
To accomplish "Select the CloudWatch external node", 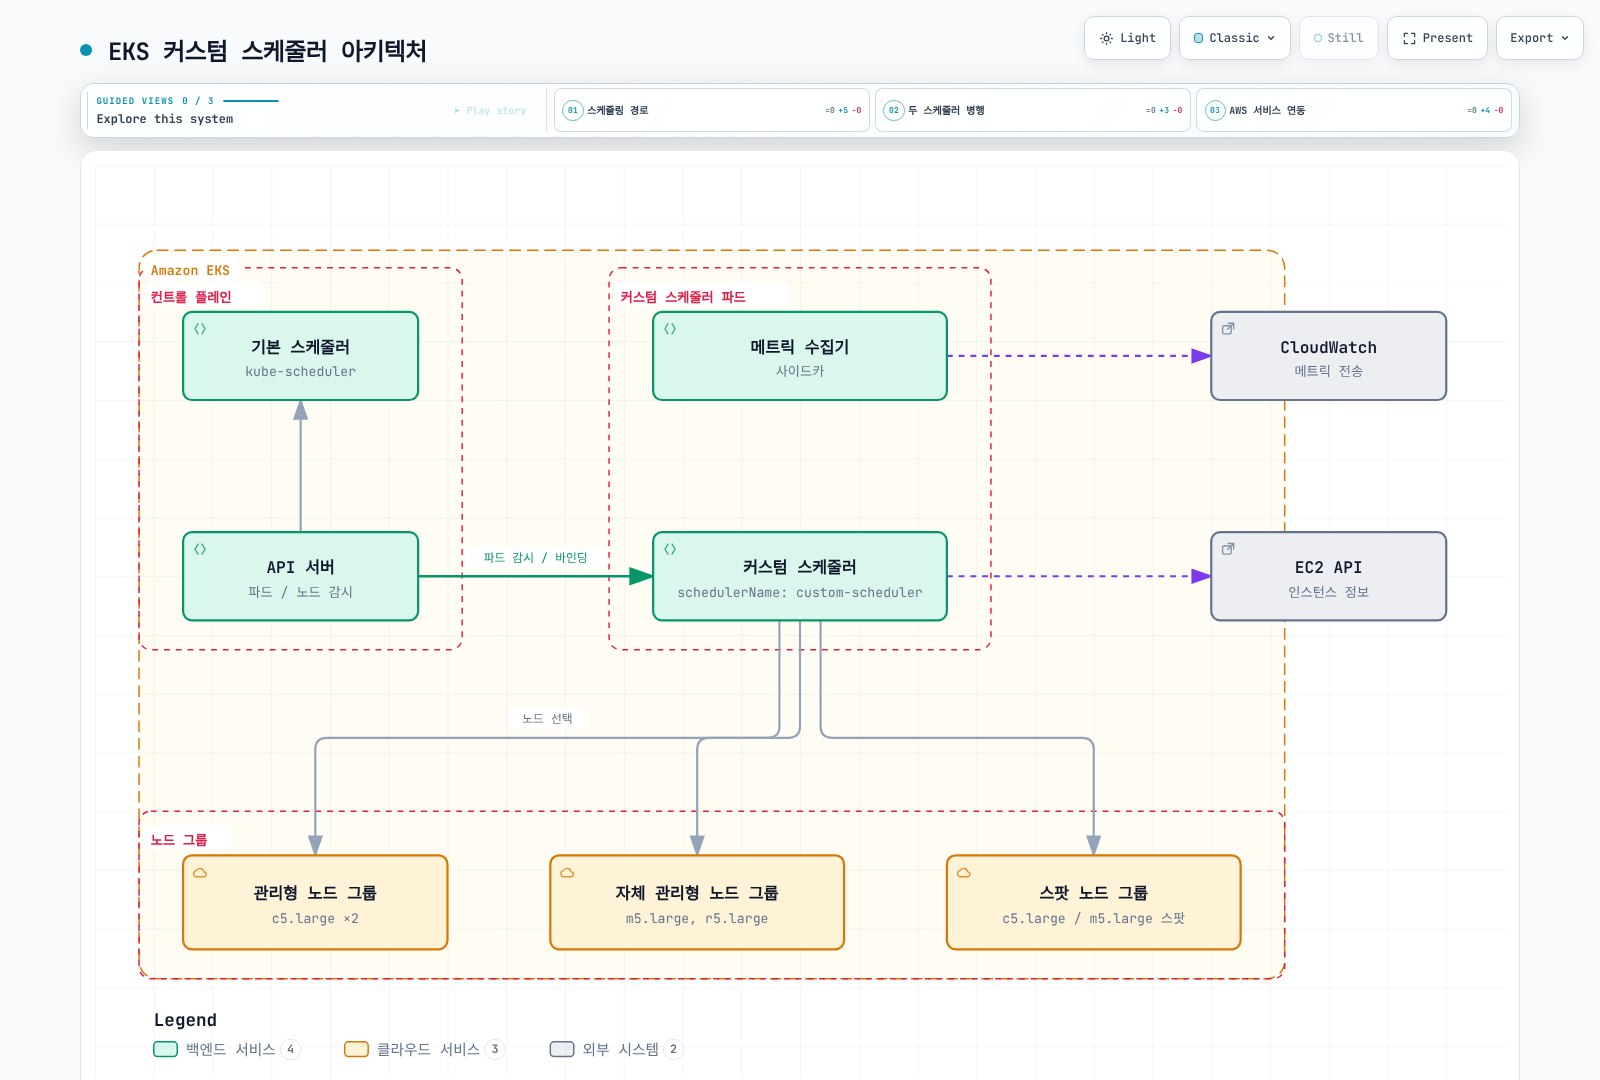I will tap(1328, 356).
